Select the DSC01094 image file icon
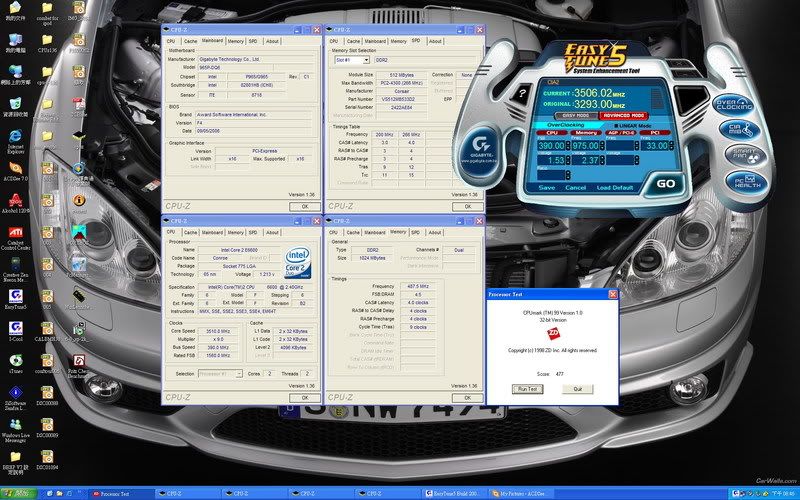The image size is (800, 500). coord(47,460)
